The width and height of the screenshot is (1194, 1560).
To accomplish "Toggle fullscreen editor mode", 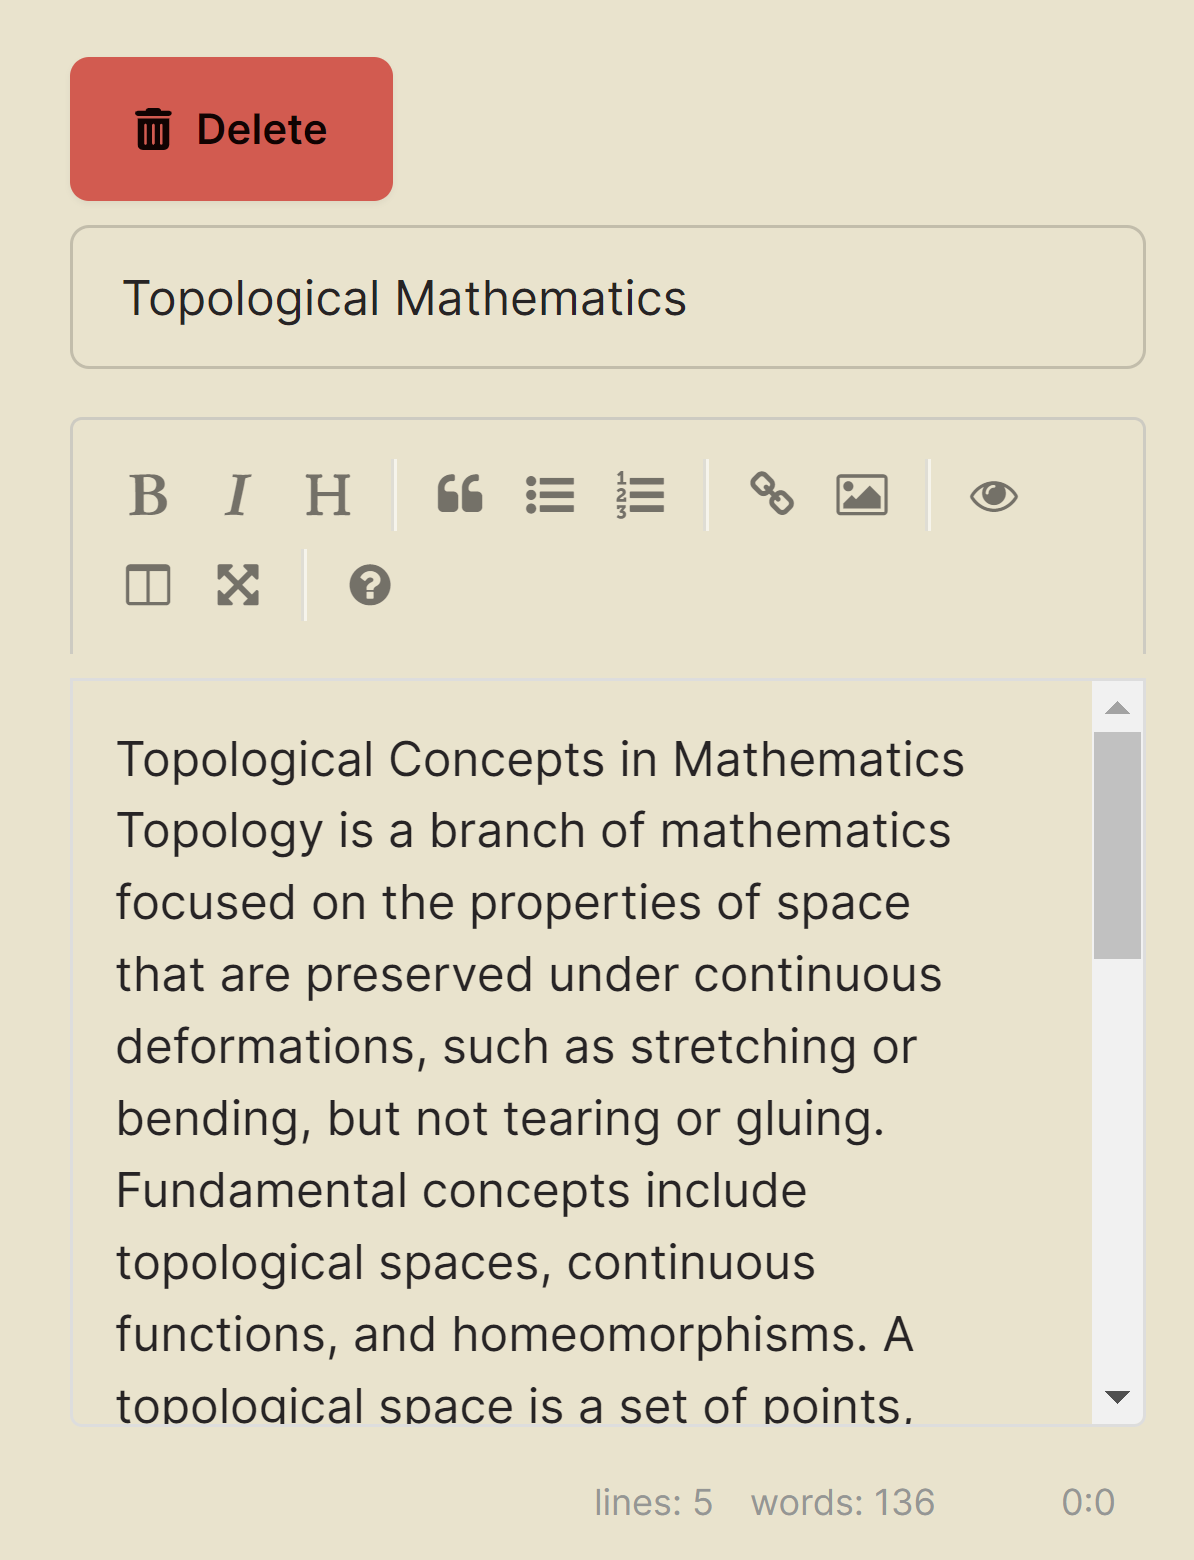I will pos(238,585).
